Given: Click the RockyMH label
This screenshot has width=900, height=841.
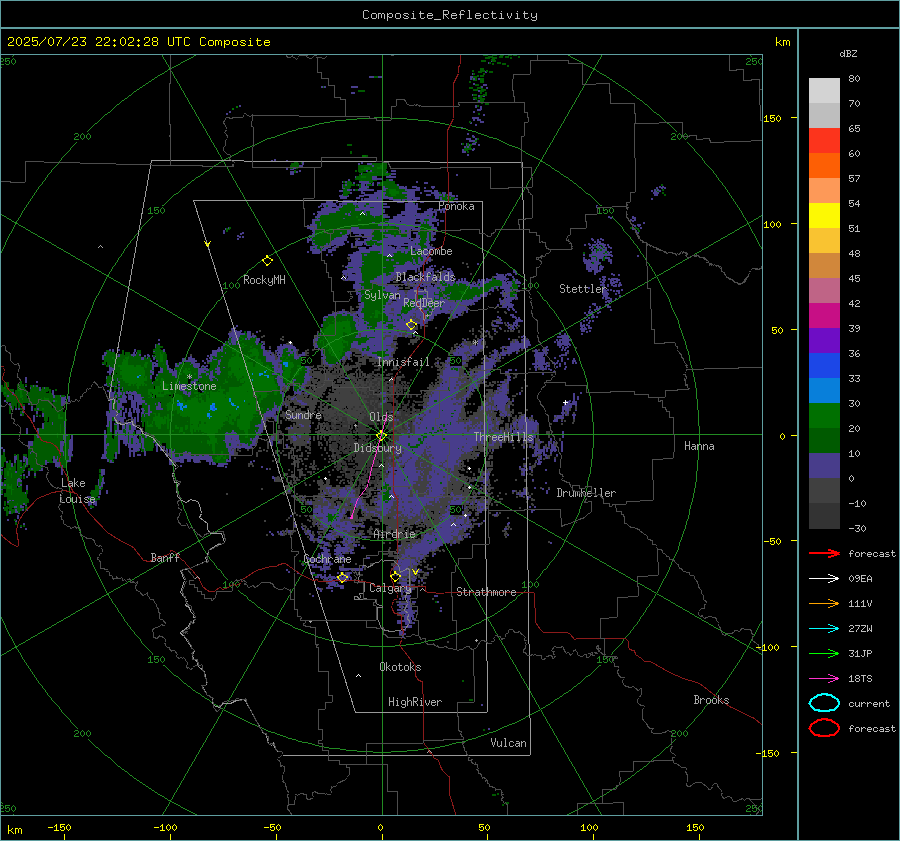Looking at the screenshot, I should tap(264, 280).
